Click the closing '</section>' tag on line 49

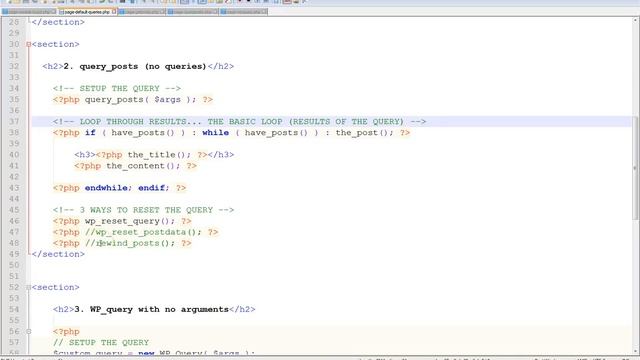[58, 254]
